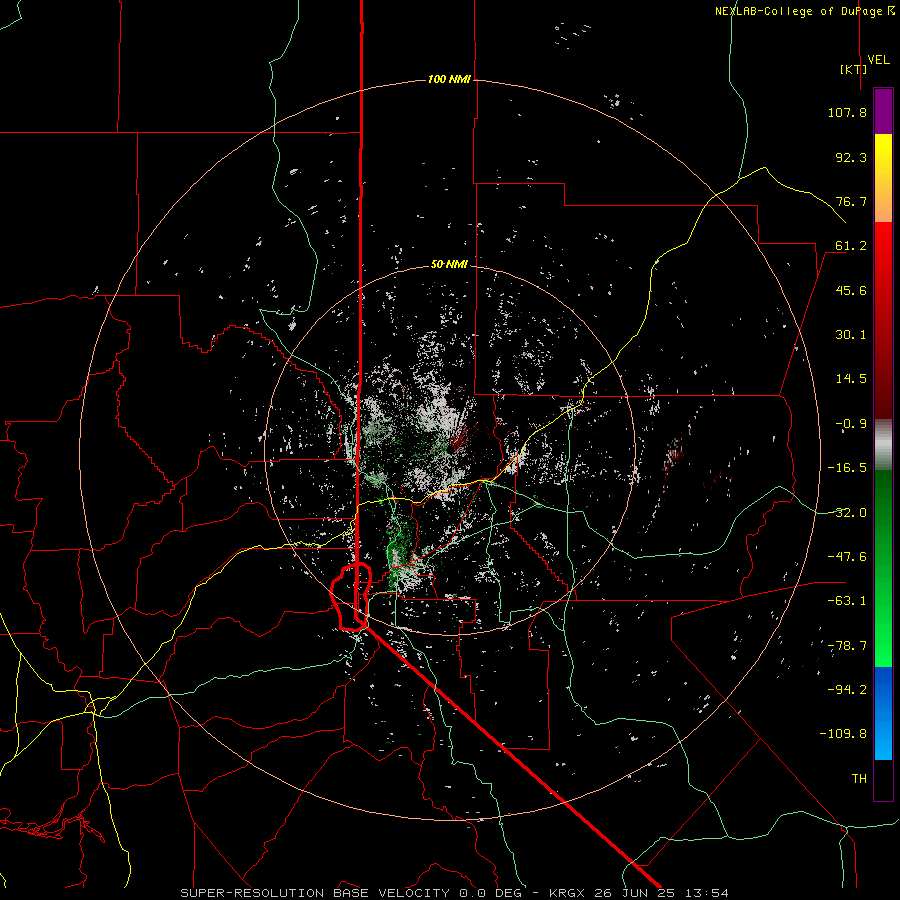Select the -109.8 legend value
The width and height of the screenshot is (900, 900).
coord(843,734)
